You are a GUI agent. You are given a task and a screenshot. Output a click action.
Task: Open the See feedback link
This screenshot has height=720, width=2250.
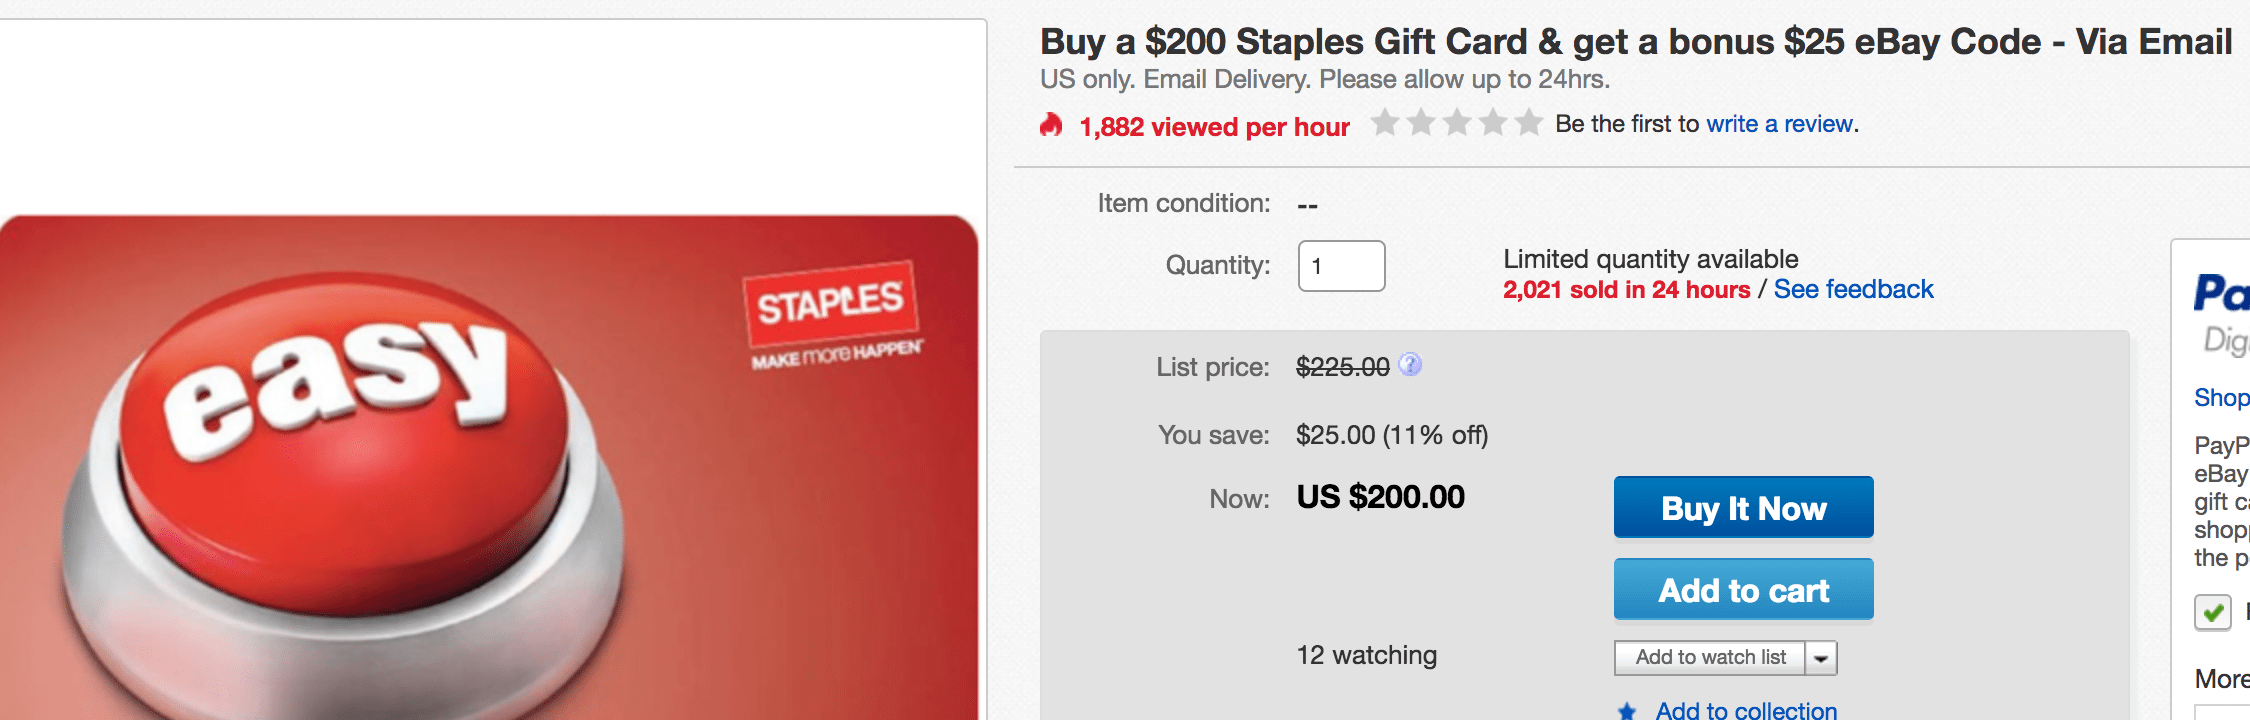click(x=1853, y=290)
